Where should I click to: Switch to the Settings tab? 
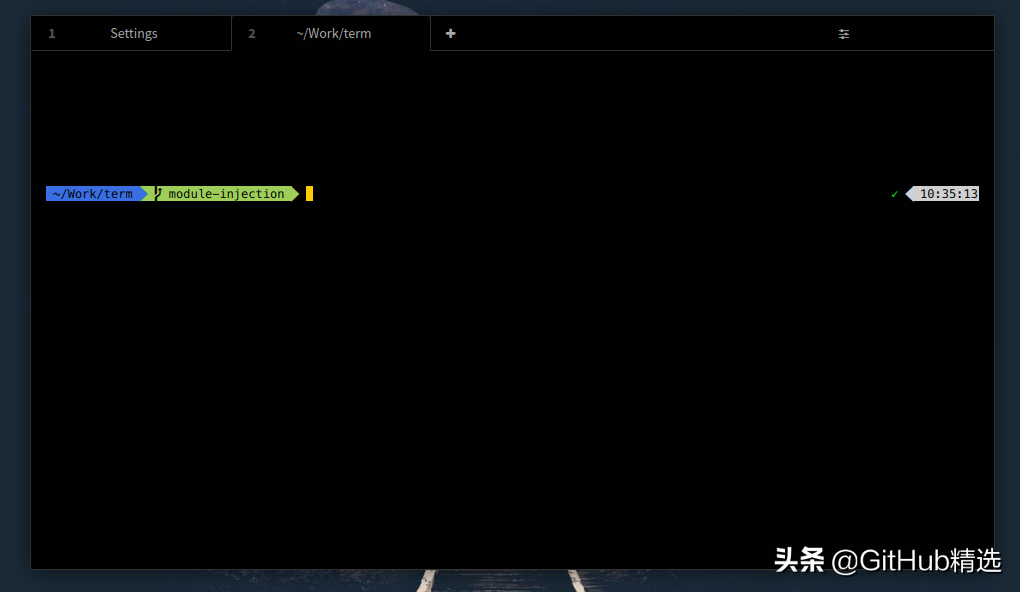(x=131, y=33)
